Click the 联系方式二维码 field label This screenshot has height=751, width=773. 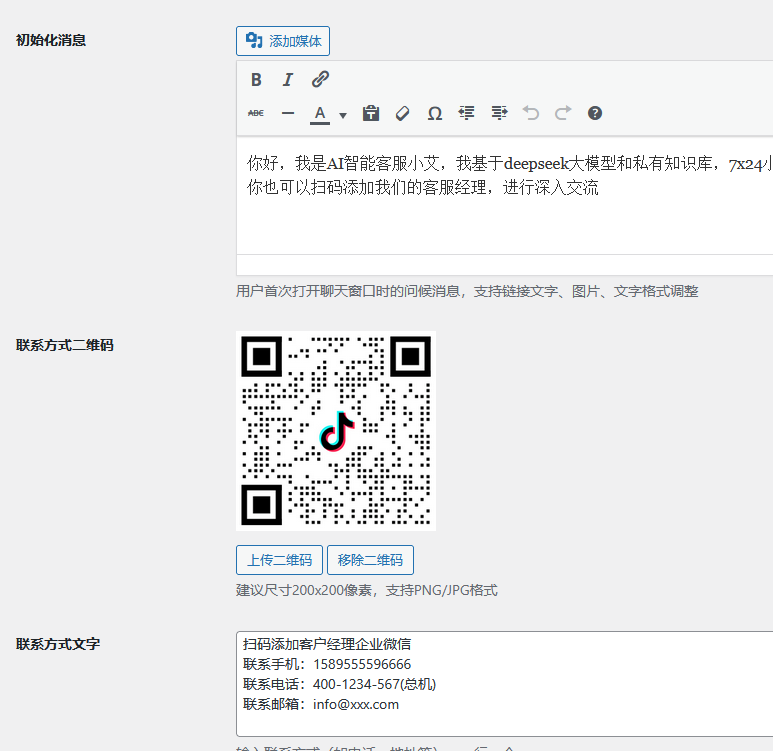click(x=65, y=345)
